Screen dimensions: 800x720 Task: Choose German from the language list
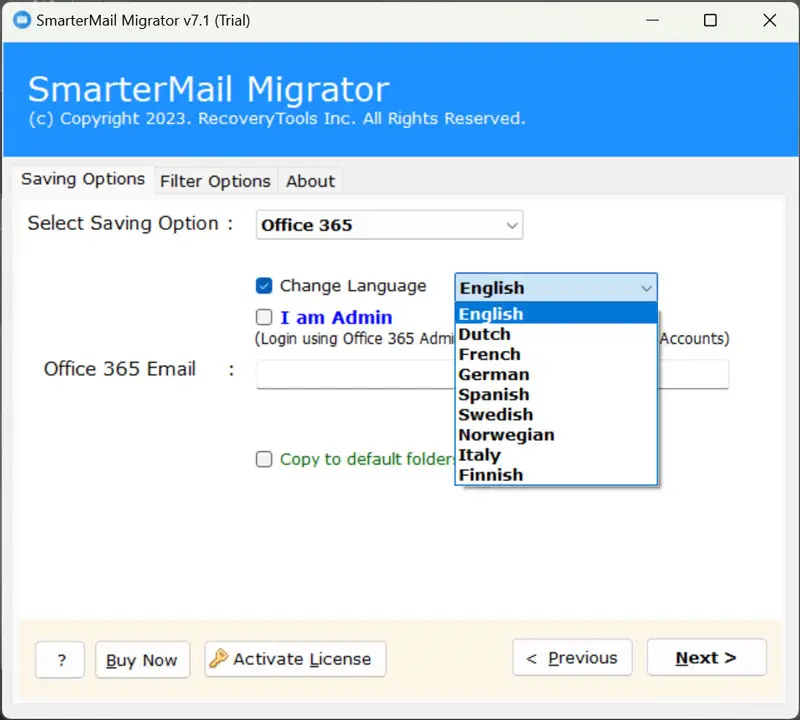(494, 374)
